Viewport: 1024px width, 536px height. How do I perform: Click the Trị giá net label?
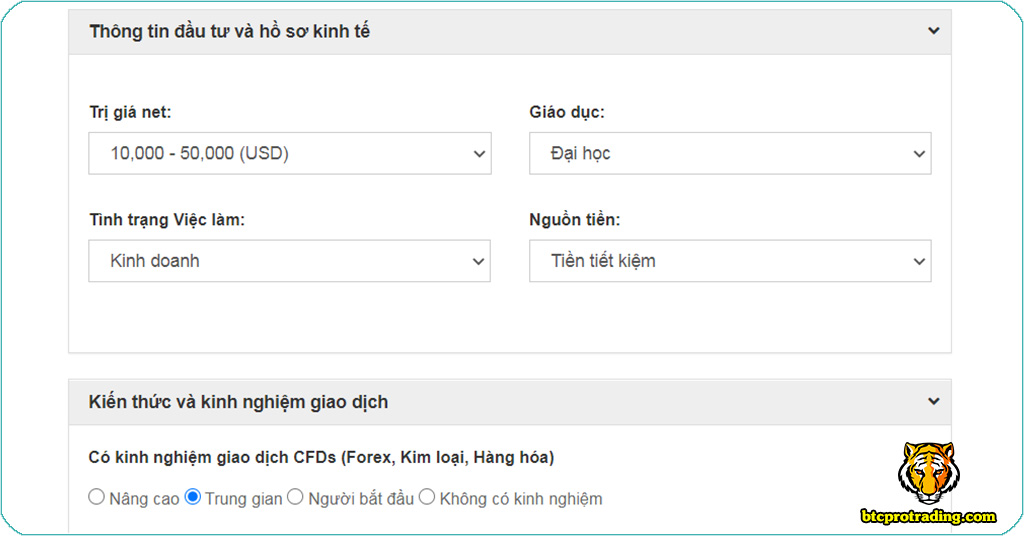(x=130, y=112)
